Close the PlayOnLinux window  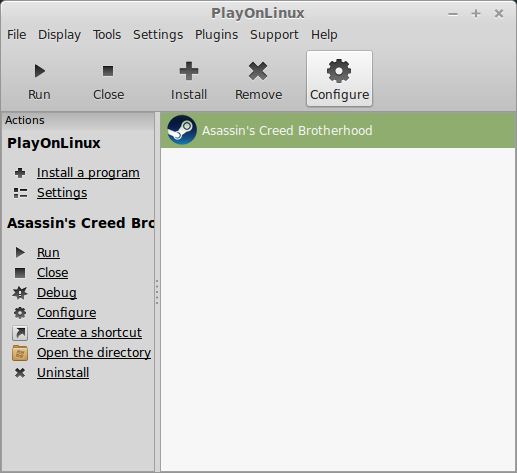(499, 14)
